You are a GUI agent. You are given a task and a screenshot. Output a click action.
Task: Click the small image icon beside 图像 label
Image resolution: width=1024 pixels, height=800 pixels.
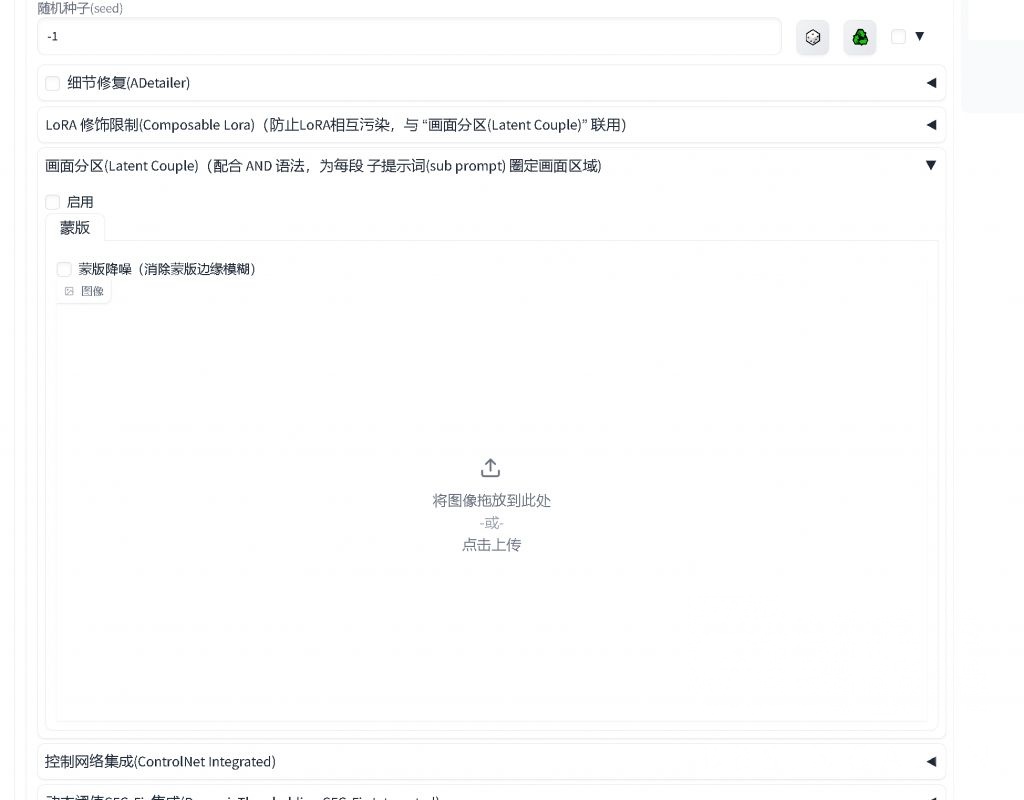(69, 291)
